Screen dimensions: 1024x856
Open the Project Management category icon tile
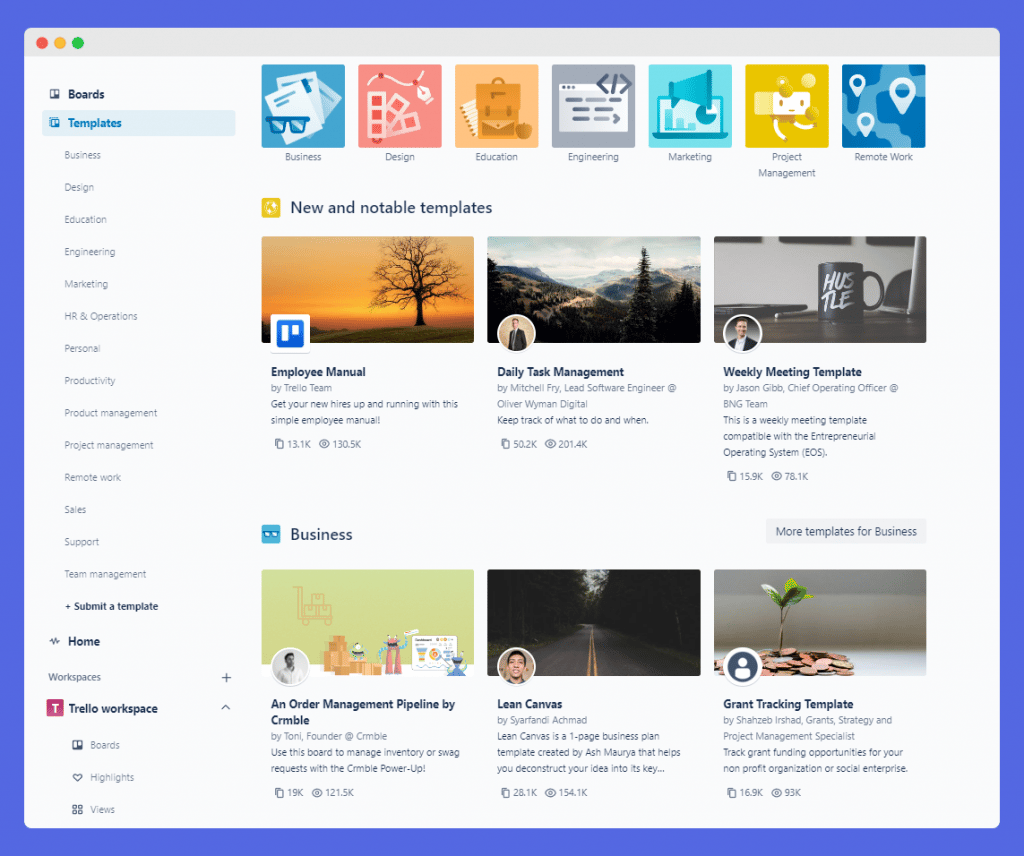pyautogui.click(x=786, y=106)
